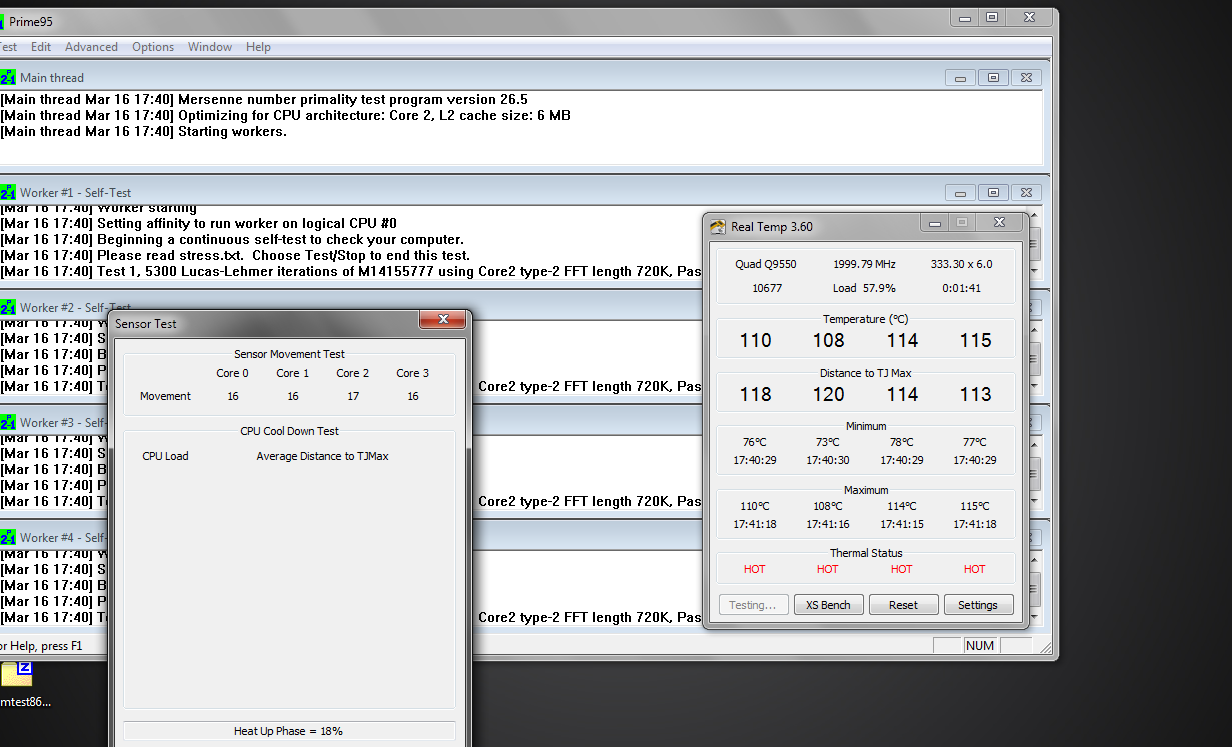Click the Reset button in Real Temp
Viewport: 1232px width, 747px height.
[x=903, y=605]
